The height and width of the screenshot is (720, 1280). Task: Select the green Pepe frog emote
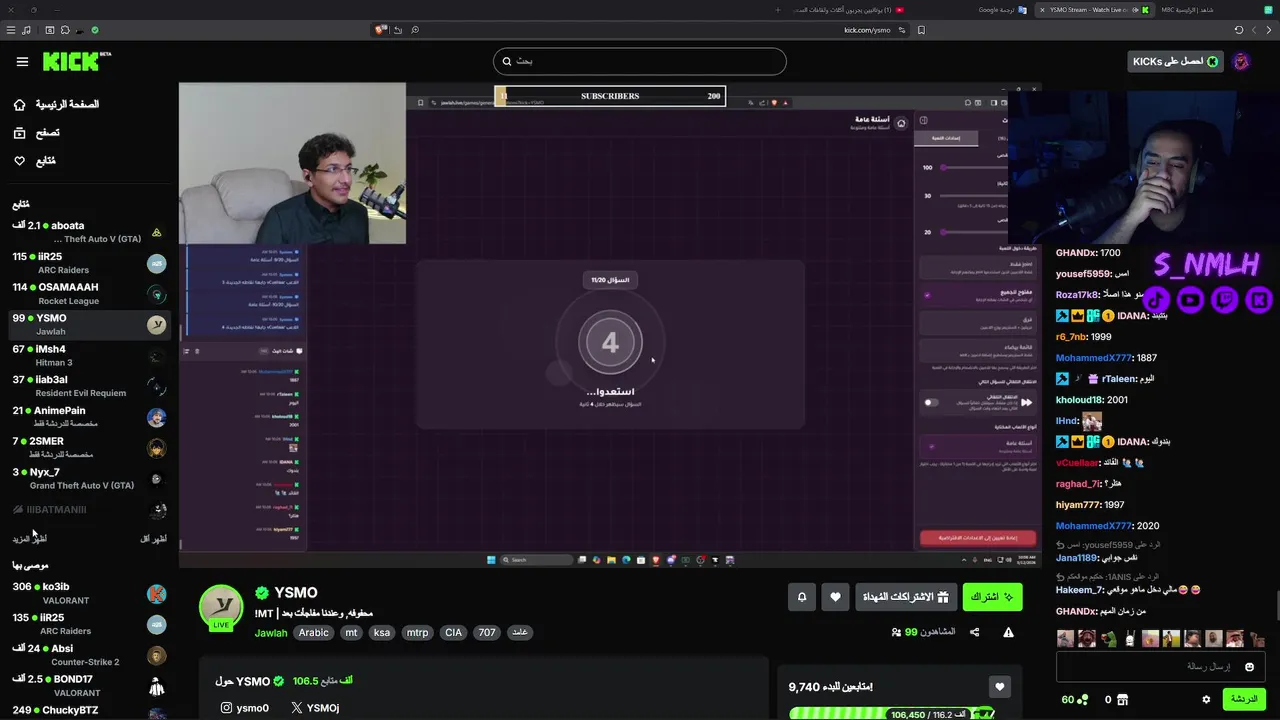coord(1108,638)
